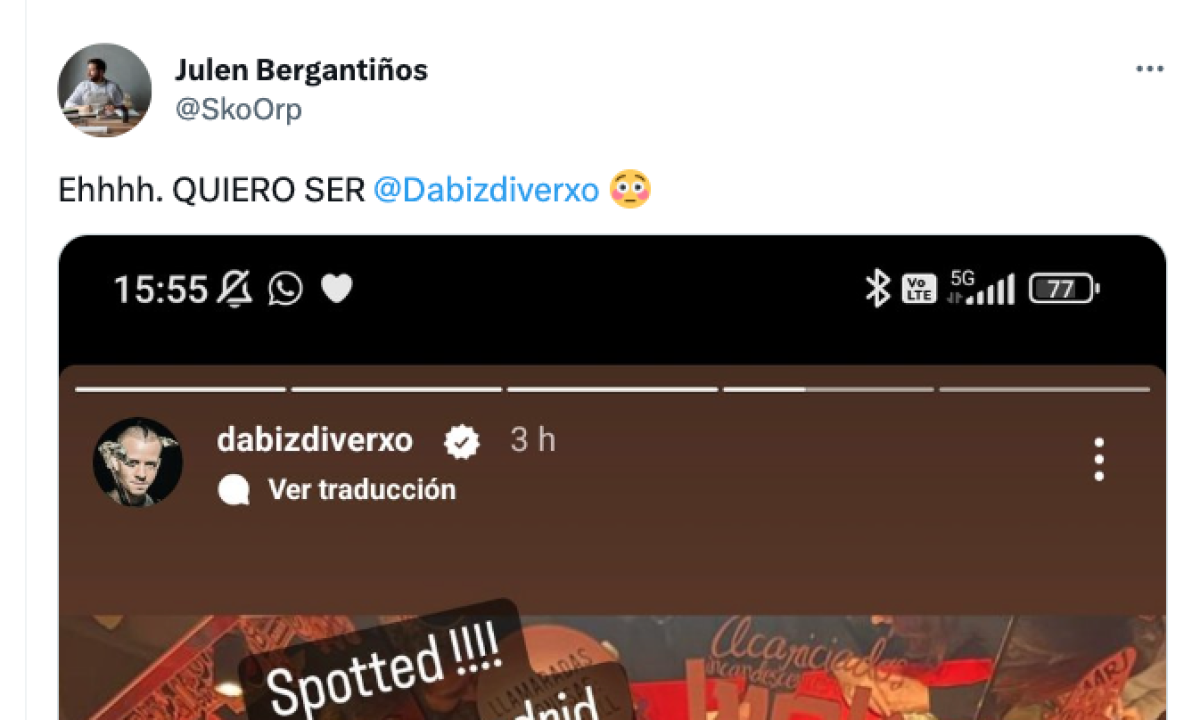Click the @SkoOrp handle
Image resolution: width=1200 pixels, height=720 pixels.
coord(238,110)
